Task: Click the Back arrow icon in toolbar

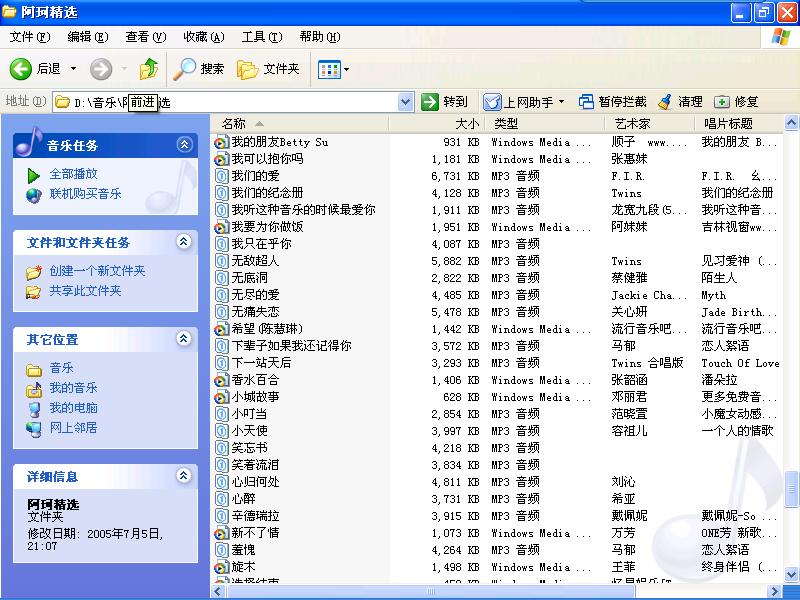Action: pos(22,69)
